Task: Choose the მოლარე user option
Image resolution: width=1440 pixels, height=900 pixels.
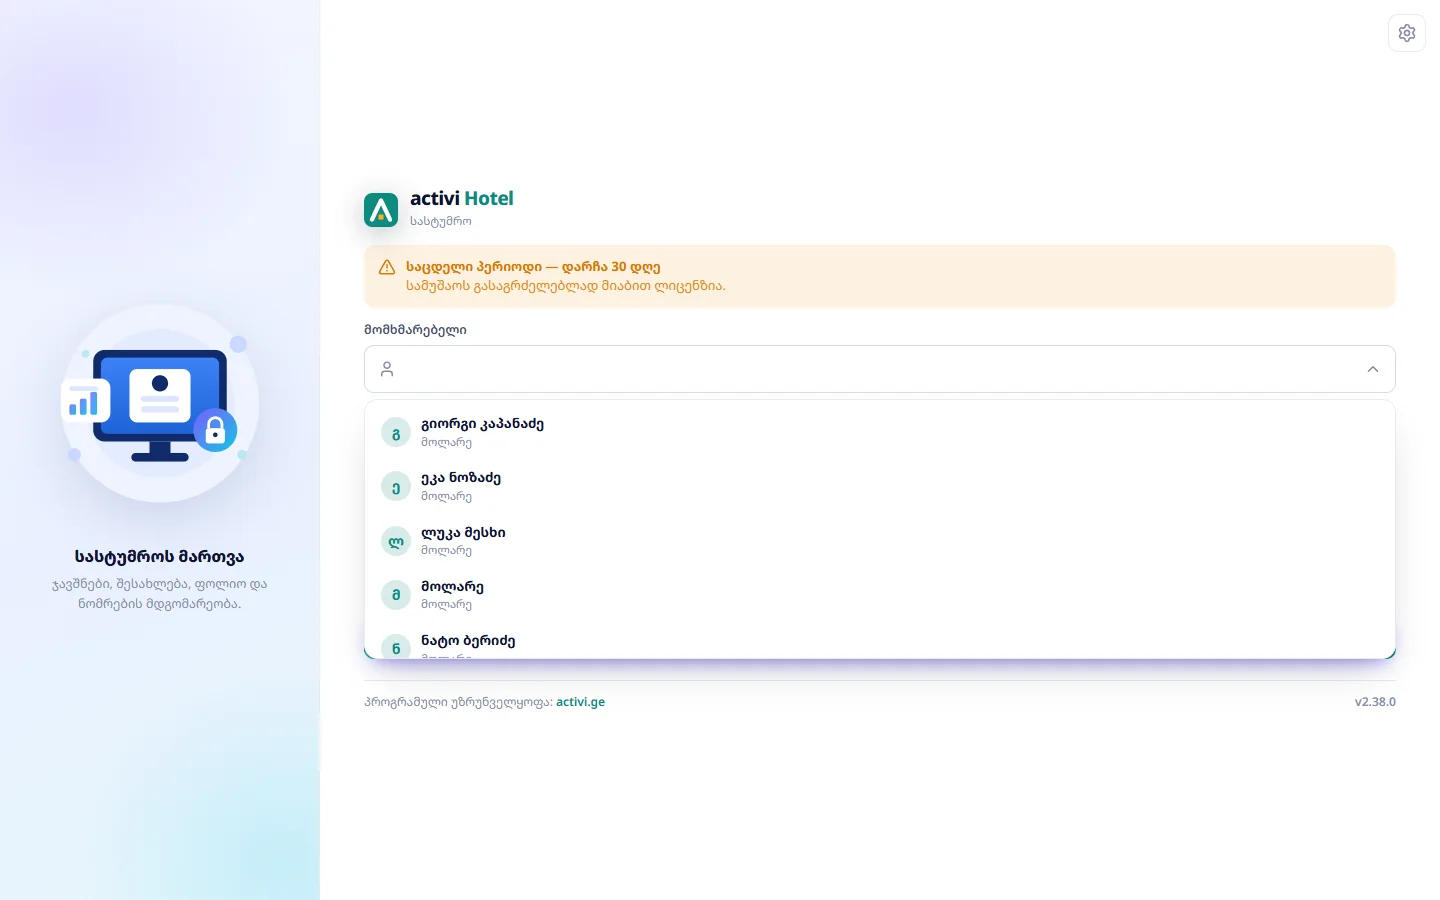Action: point(880,594)
